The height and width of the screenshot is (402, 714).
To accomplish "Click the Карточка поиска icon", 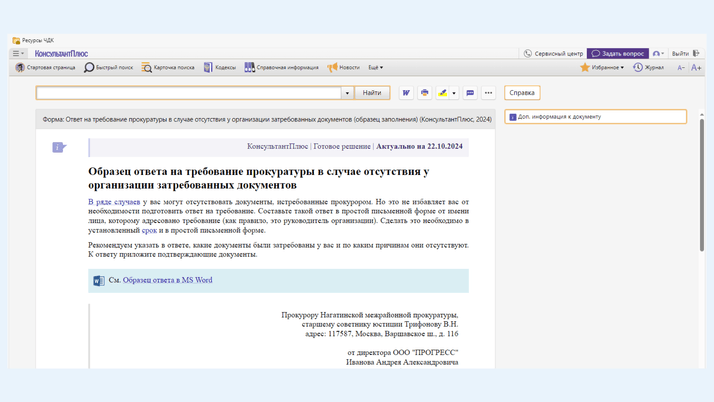I will point(146,67).
